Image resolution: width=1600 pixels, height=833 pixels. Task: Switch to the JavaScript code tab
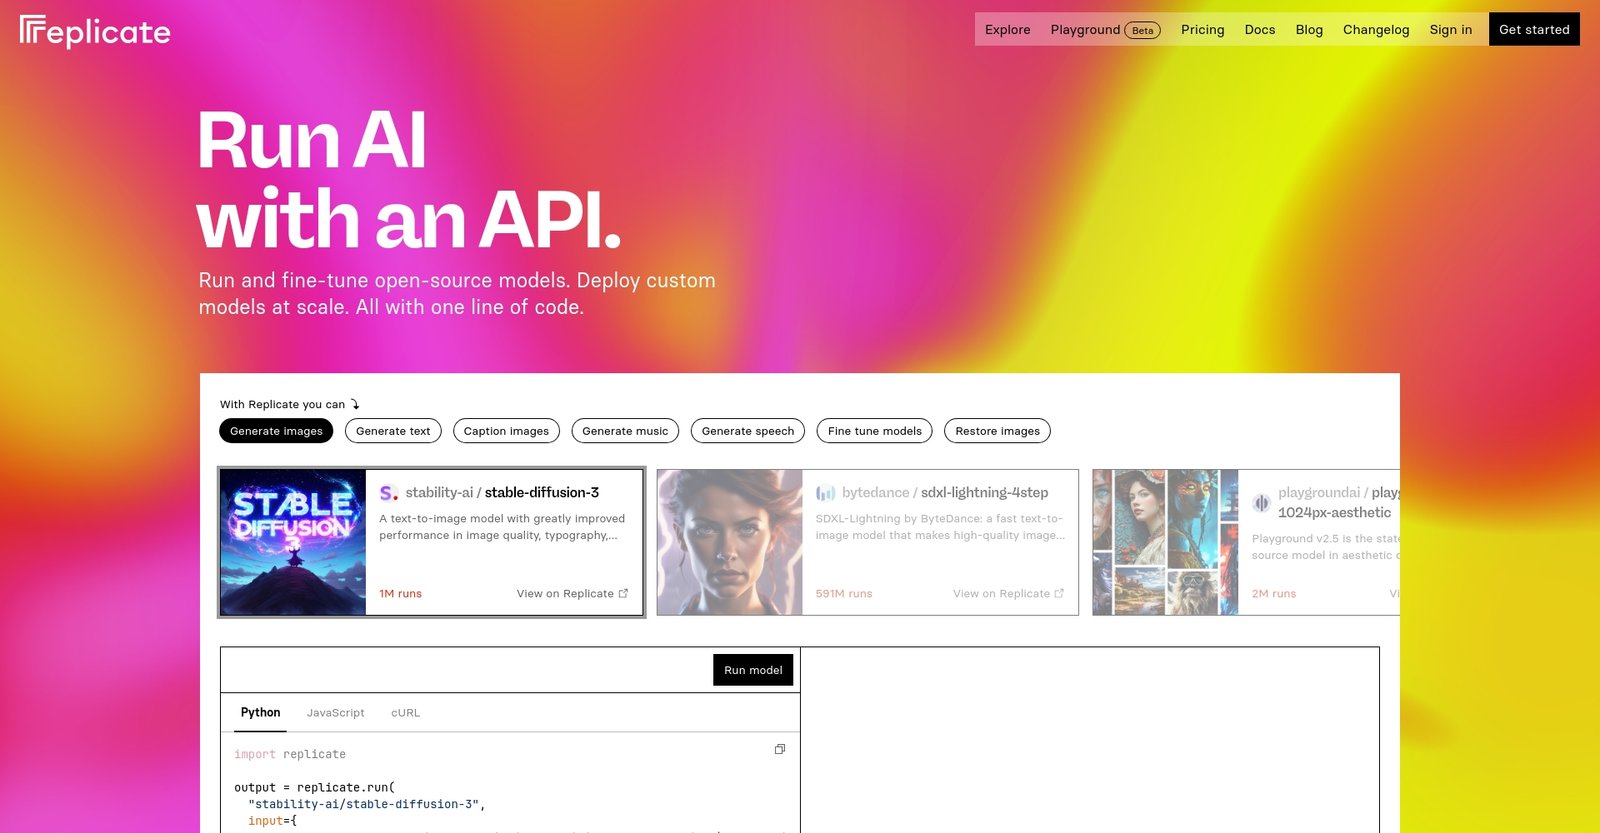pyautogui.click(x=335, y=713)
